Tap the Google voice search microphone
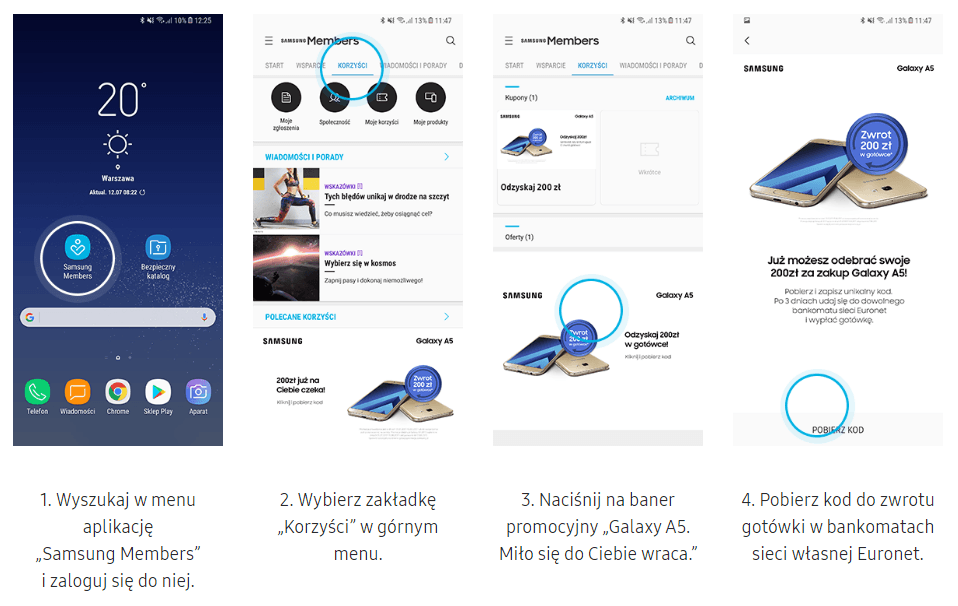Screen dimensions: 958x606 click(x=204, y=317)
